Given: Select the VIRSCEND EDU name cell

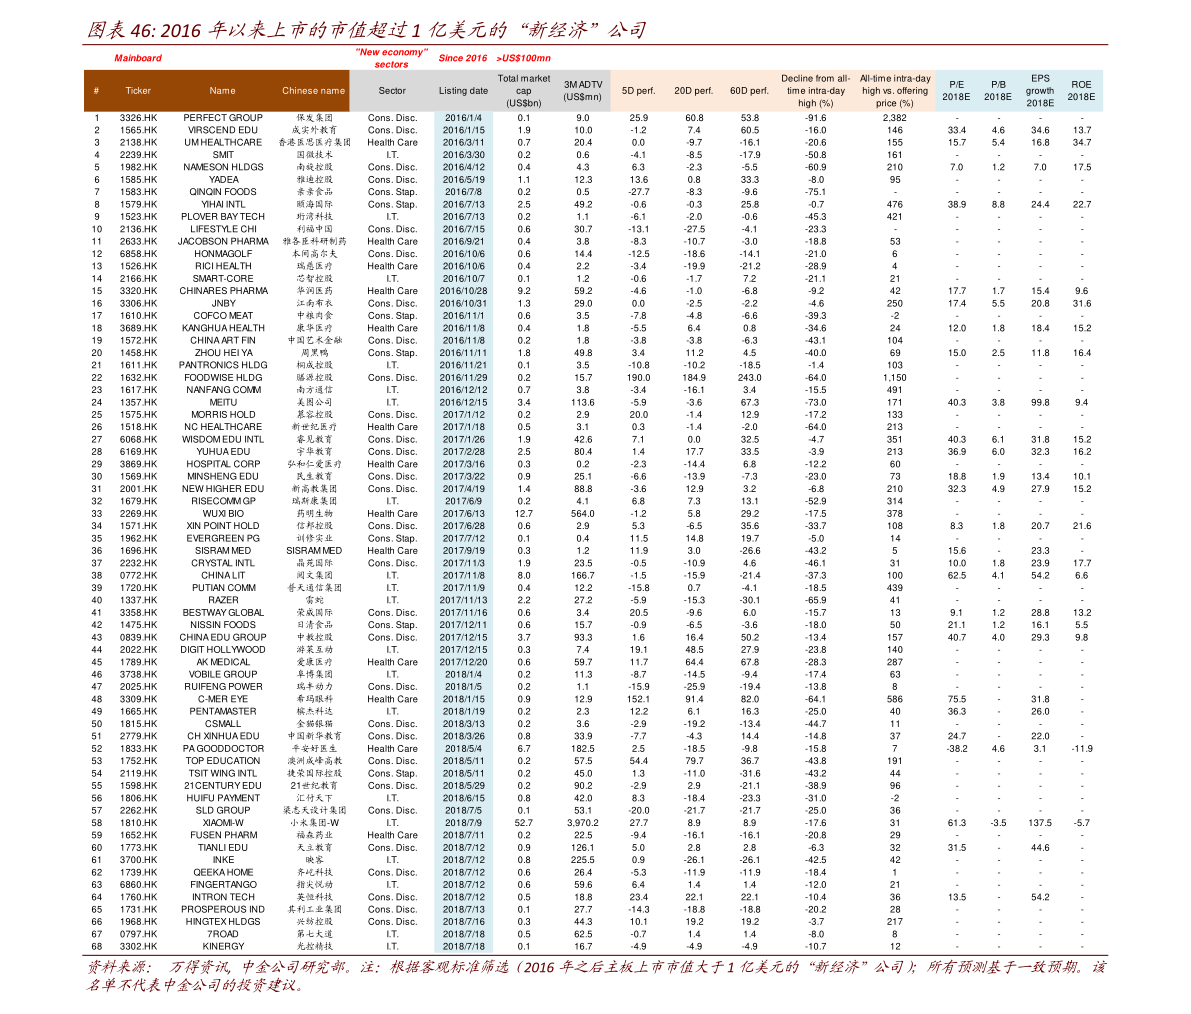Looking at the screenshot, I should 223,130.
